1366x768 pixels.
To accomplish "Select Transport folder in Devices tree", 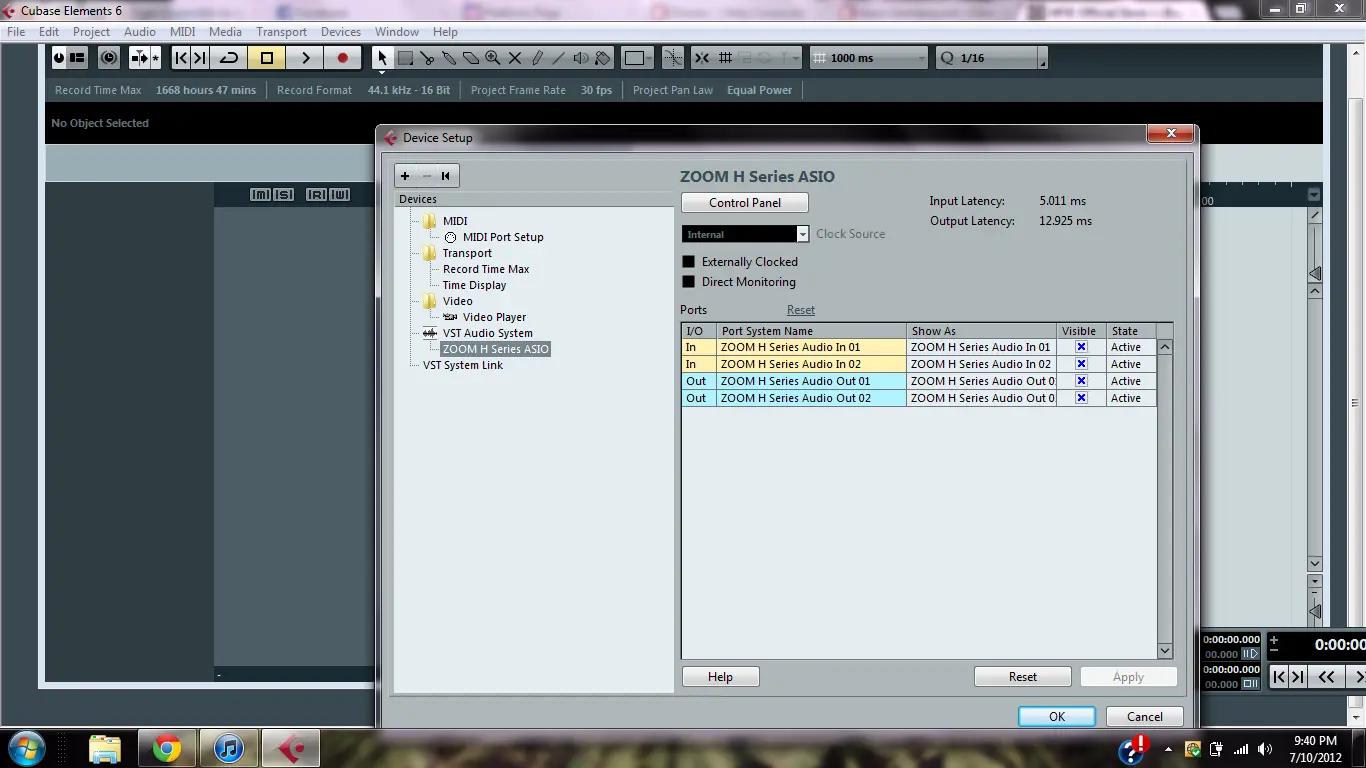I will 467,253.
